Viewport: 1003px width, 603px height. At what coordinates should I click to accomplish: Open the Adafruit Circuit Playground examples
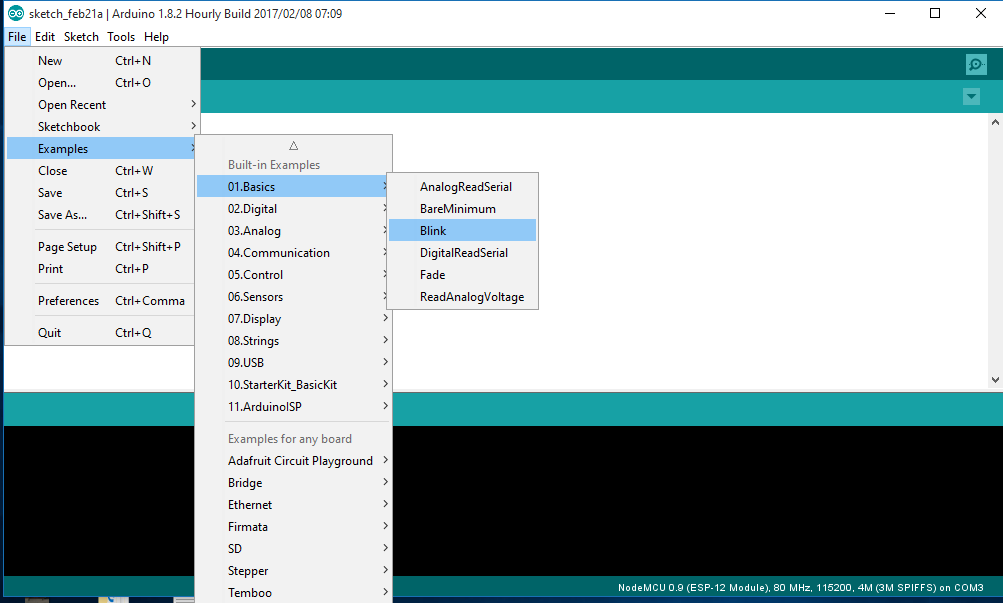[294, 461]
